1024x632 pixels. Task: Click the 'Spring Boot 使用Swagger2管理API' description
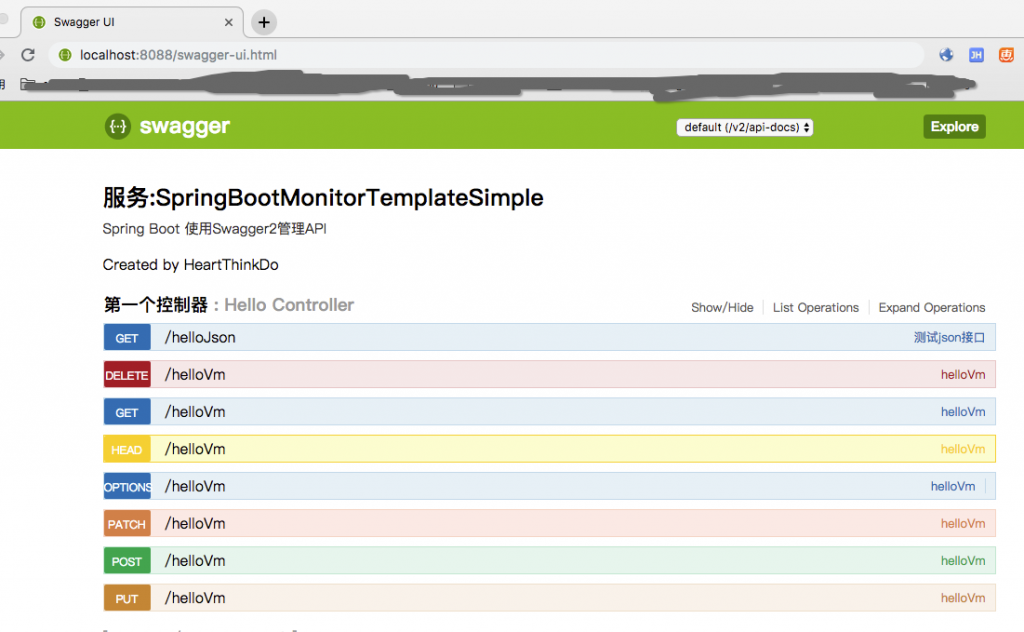point(214,229)
